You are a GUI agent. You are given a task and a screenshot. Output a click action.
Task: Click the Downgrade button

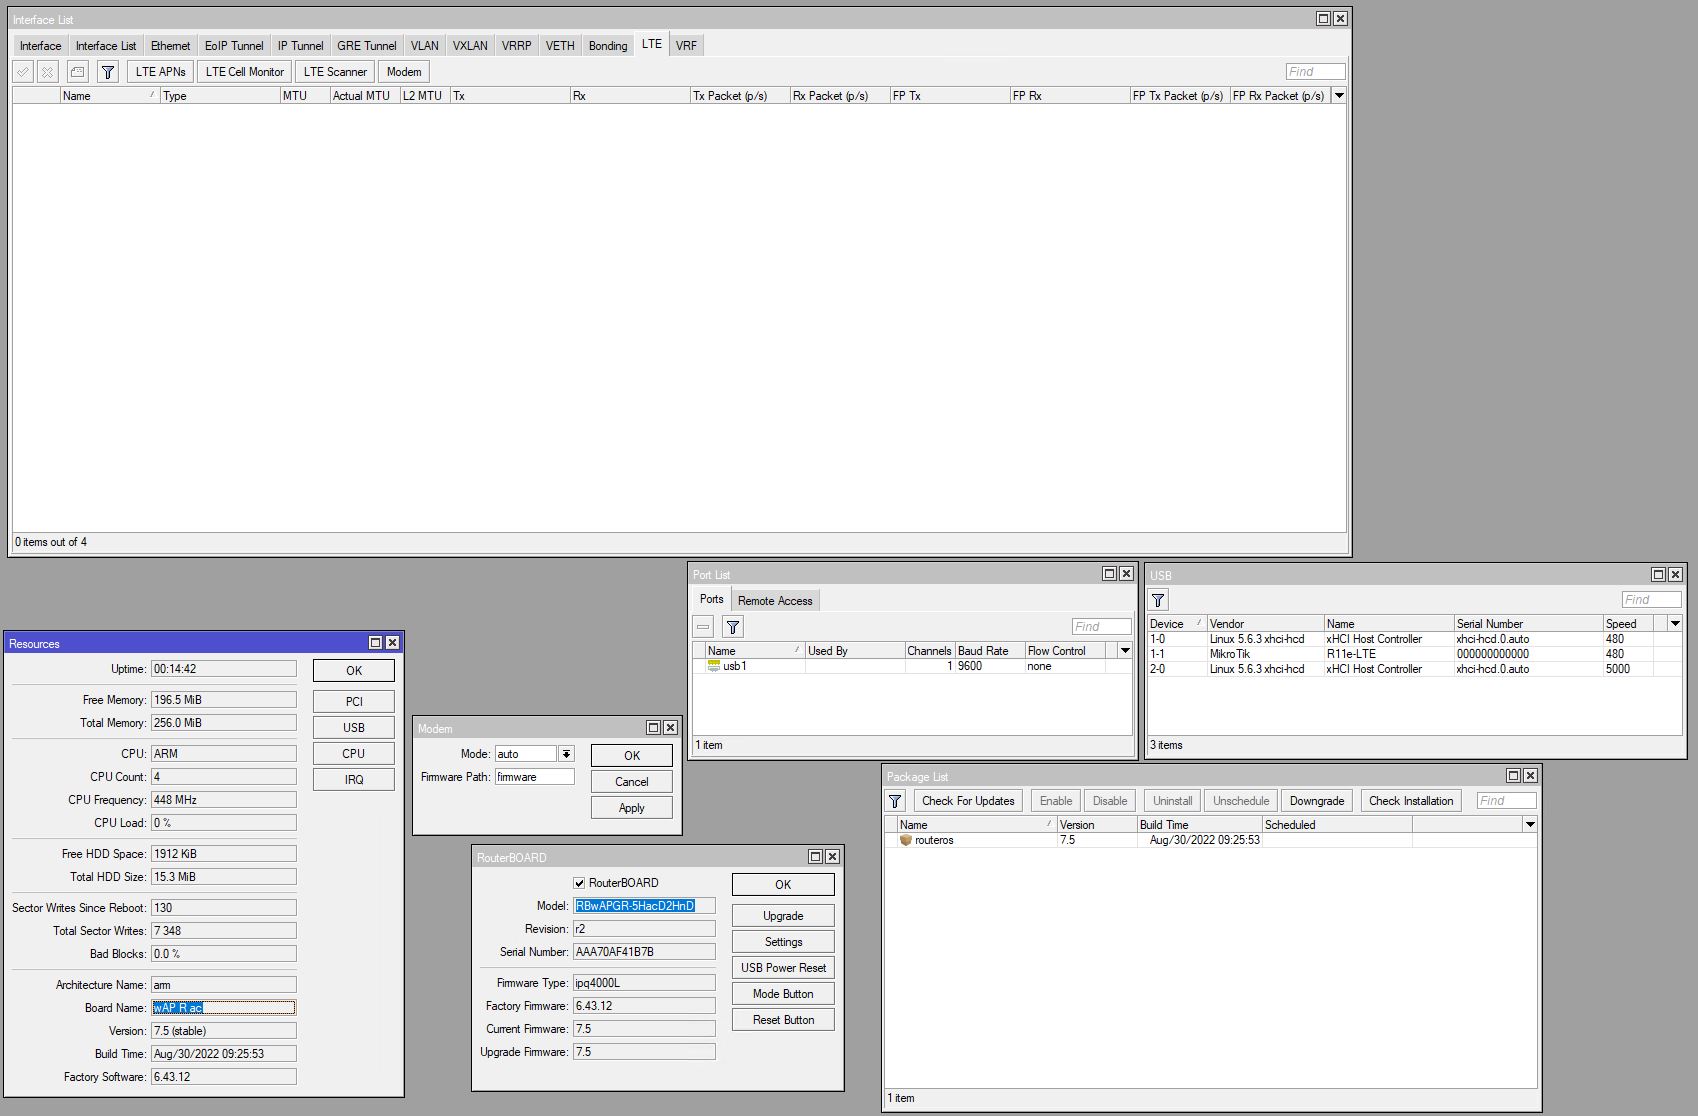(x=1317, y=801)
